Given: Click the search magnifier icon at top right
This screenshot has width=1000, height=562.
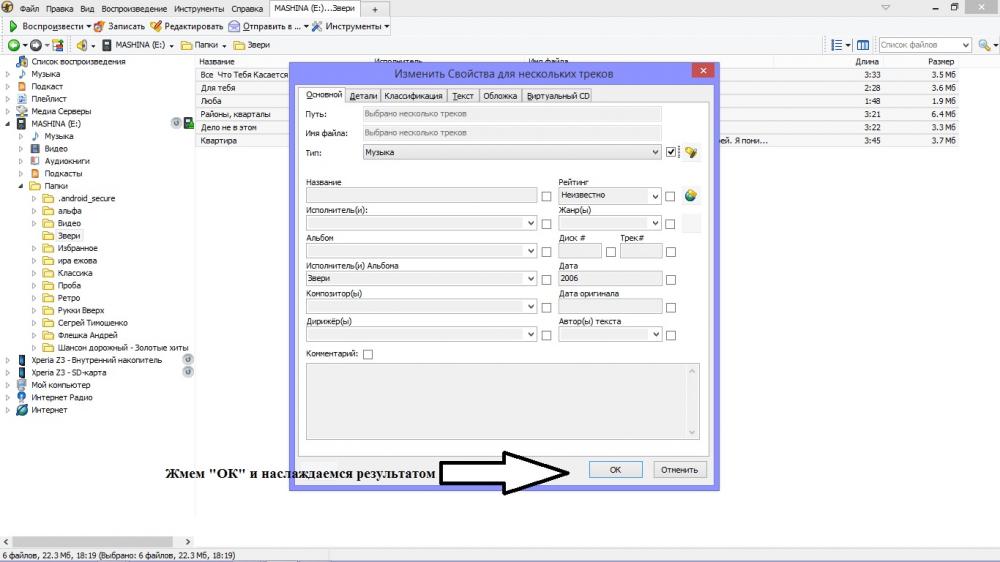Looking at the screenshot, I should pyautogui.click(x=985, y=45).
